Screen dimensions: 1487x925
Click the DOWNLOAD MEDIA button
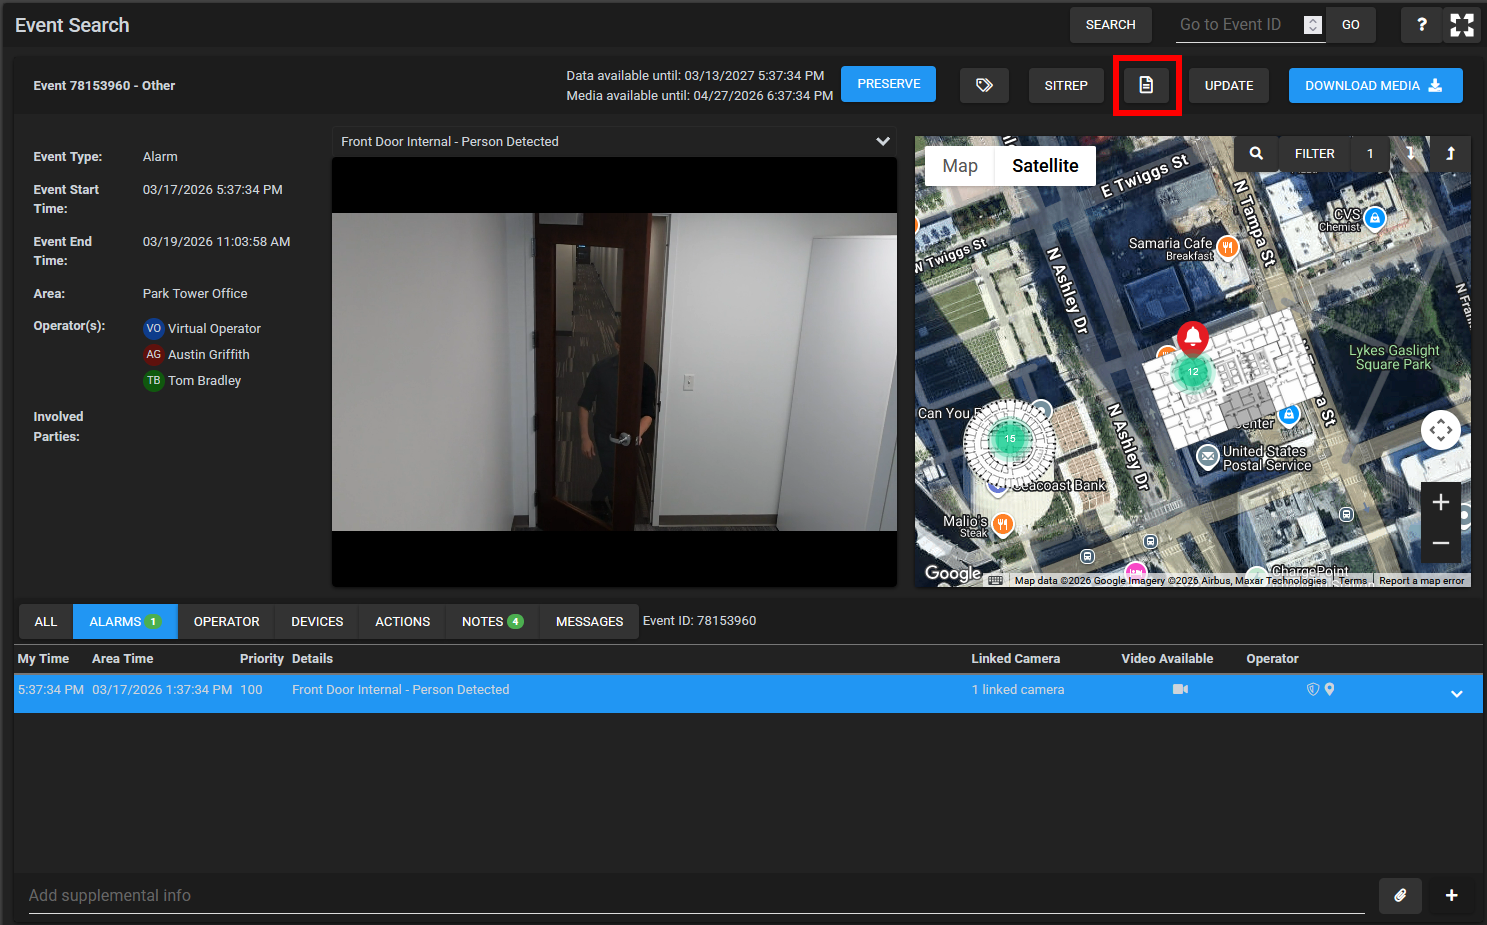[x=1374, y=85]
